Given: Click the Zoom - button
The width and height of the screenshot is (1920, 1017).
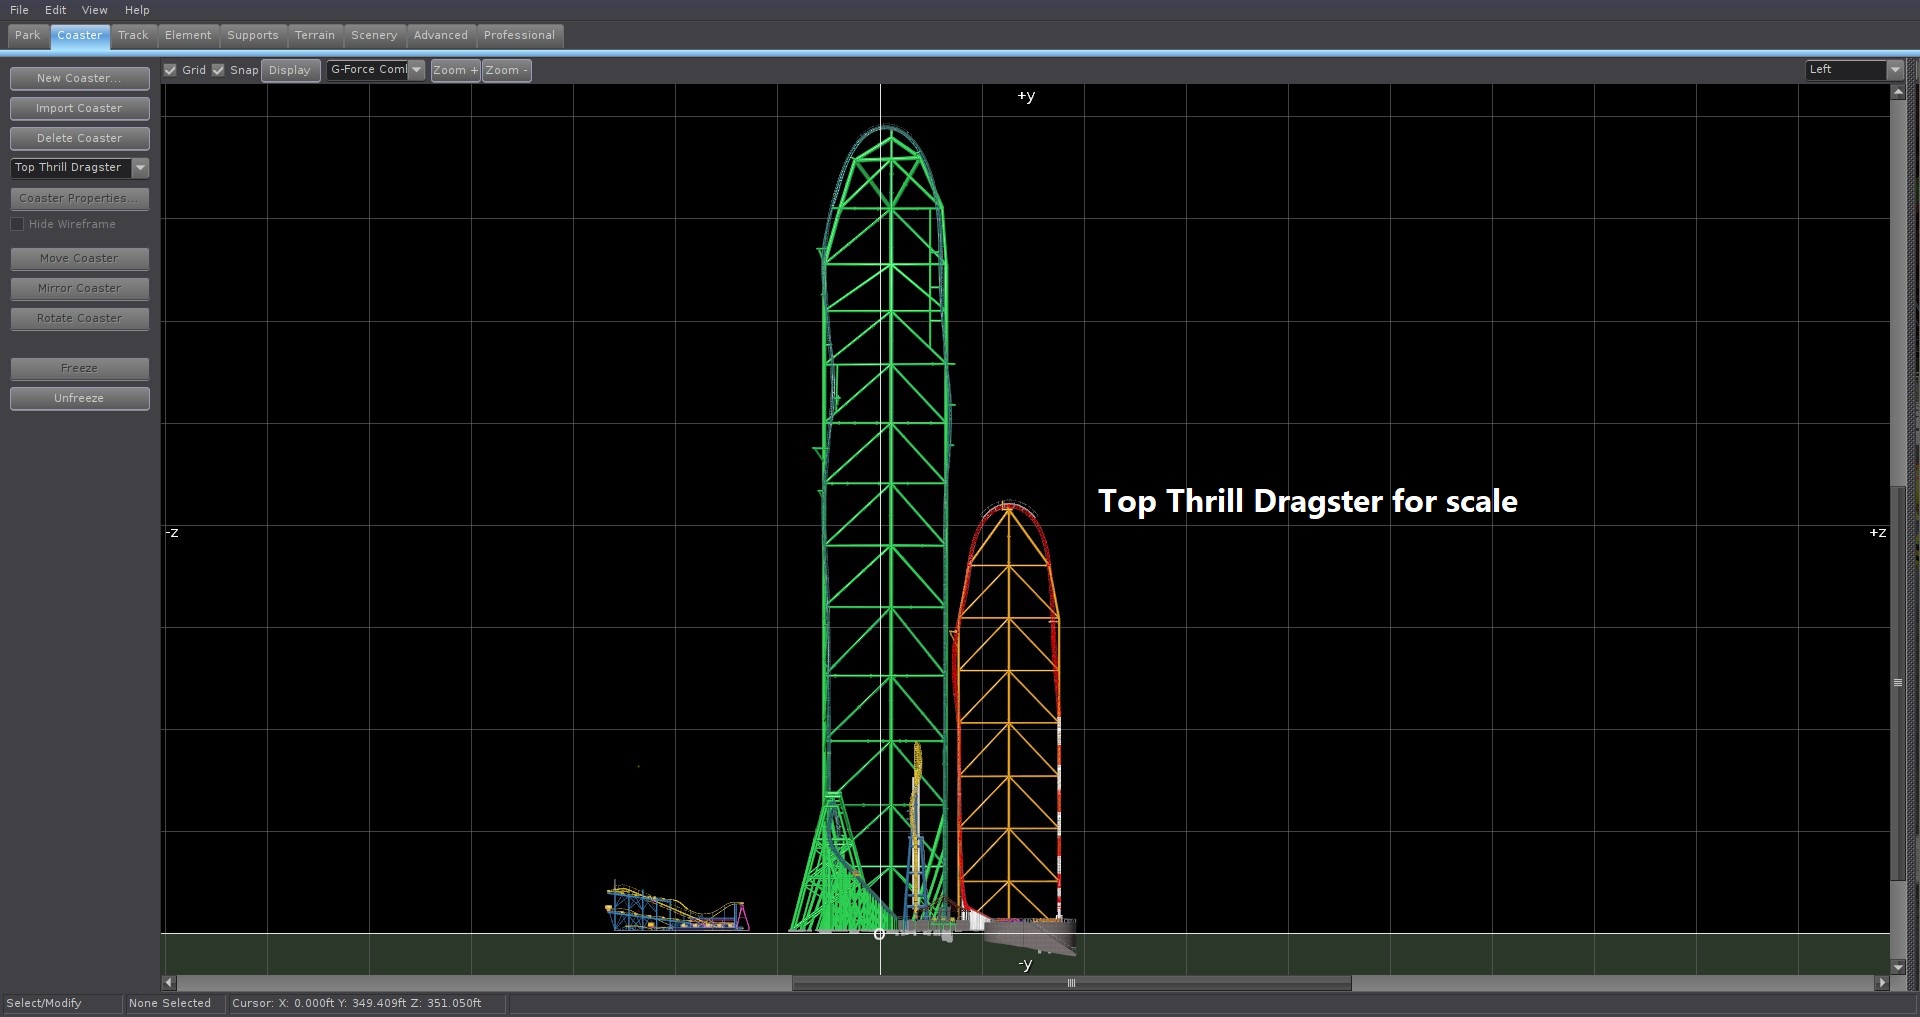Looking at the screenshot, I should pos(507,70).
